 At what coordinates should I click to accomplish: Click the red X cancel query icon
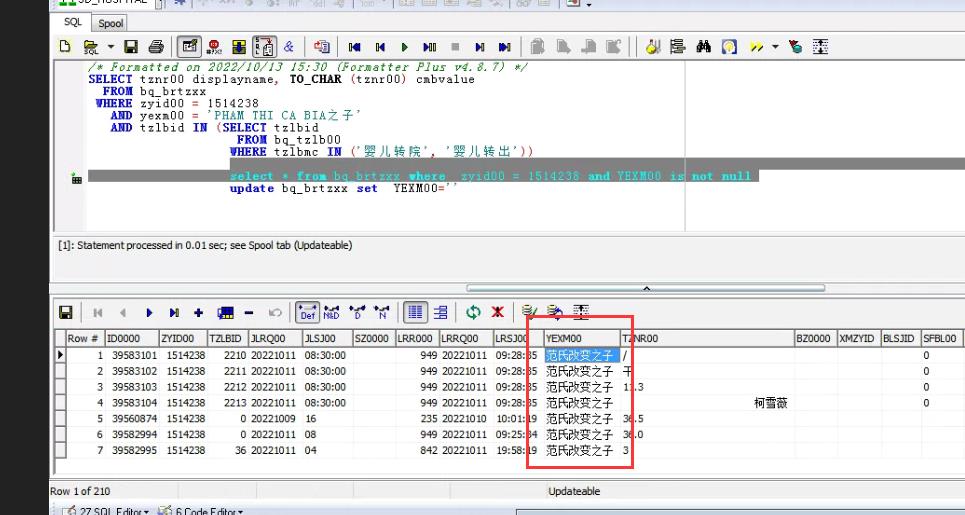coord(497,313)
